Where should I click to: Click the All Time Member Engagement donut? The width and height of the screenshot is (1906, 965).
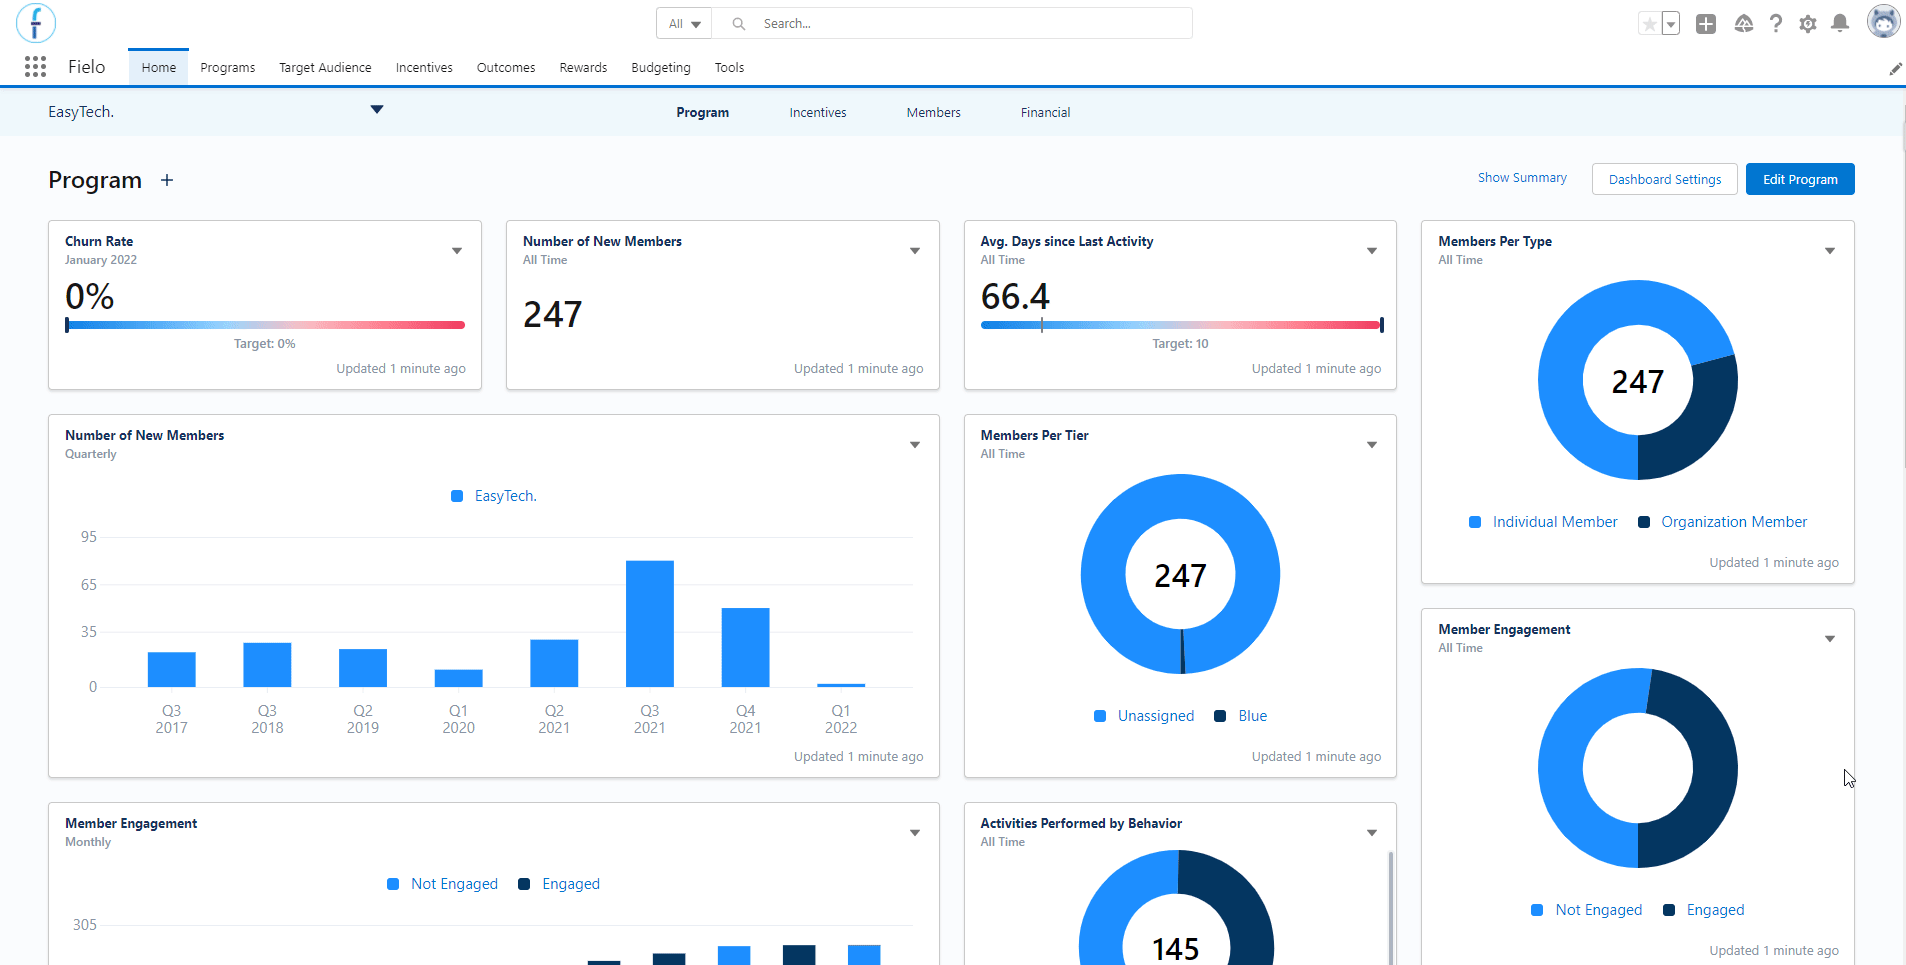(1638, 768)
